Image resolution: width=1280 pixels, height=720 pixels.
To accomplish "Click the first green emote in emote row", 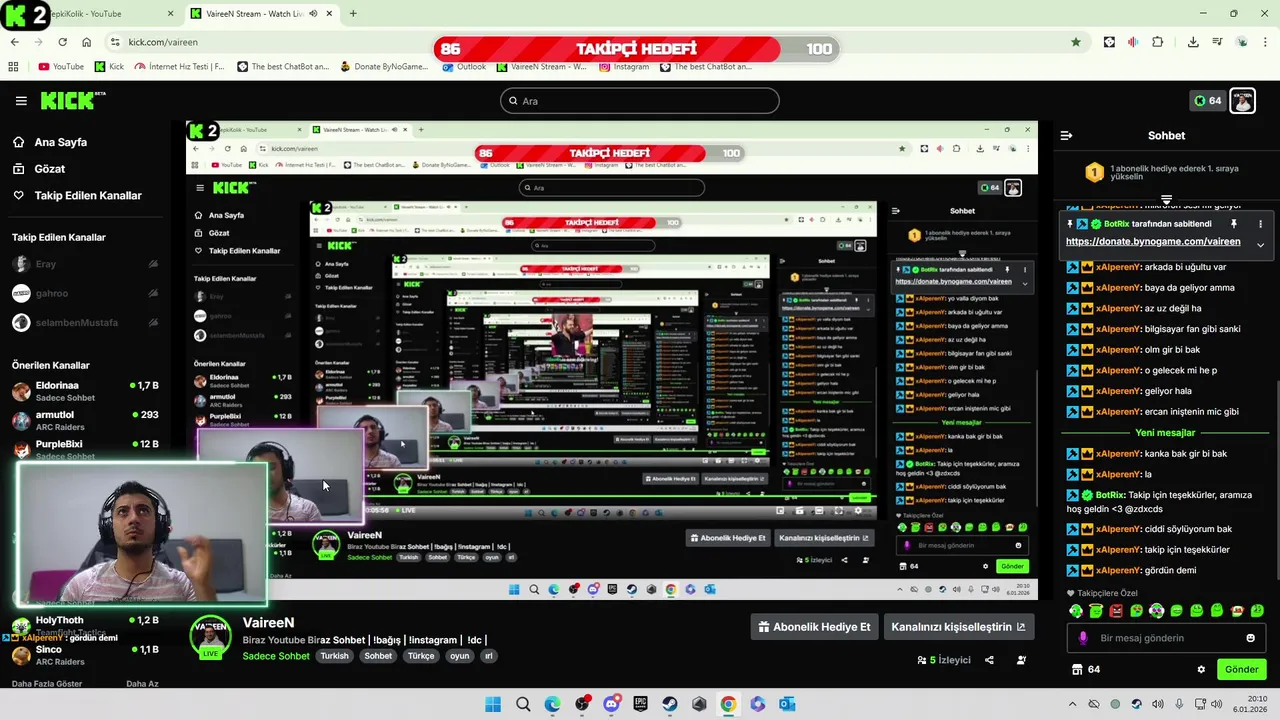I will (x=1076, y=611).
